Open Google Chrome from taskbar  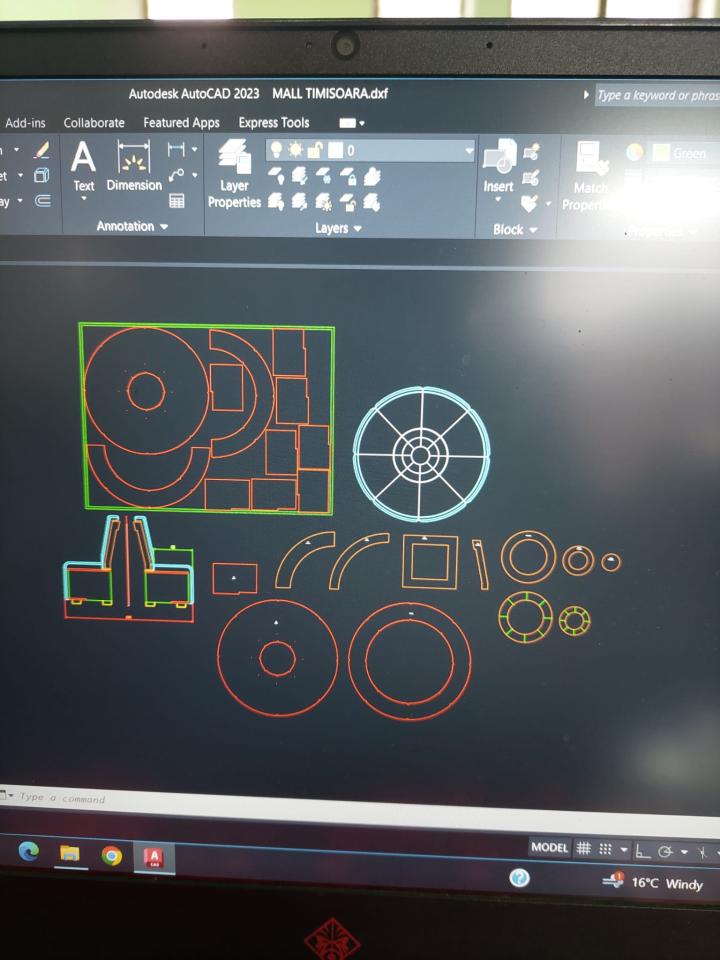click(x=111, y=855)
